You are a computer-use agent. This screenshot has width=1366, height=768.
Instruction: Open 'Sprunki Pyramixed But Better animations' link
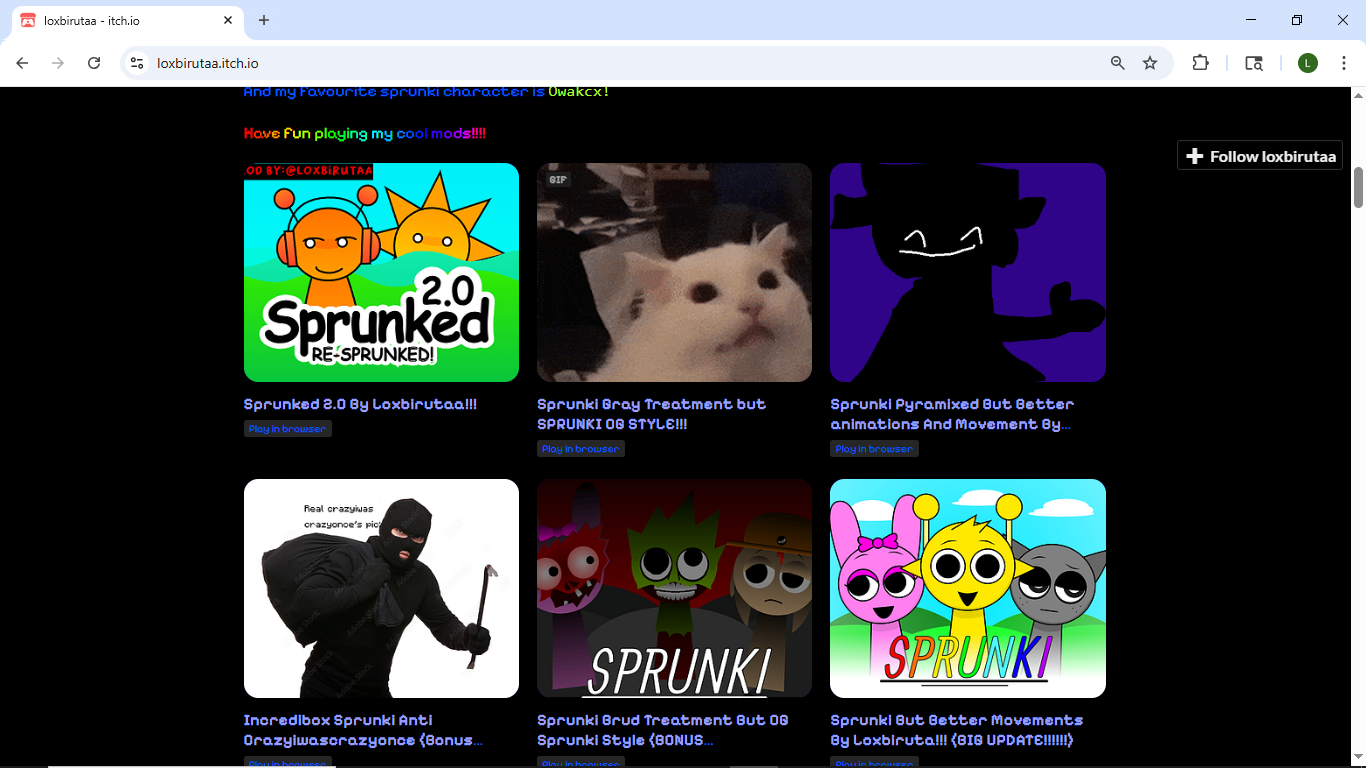point(952,415)
